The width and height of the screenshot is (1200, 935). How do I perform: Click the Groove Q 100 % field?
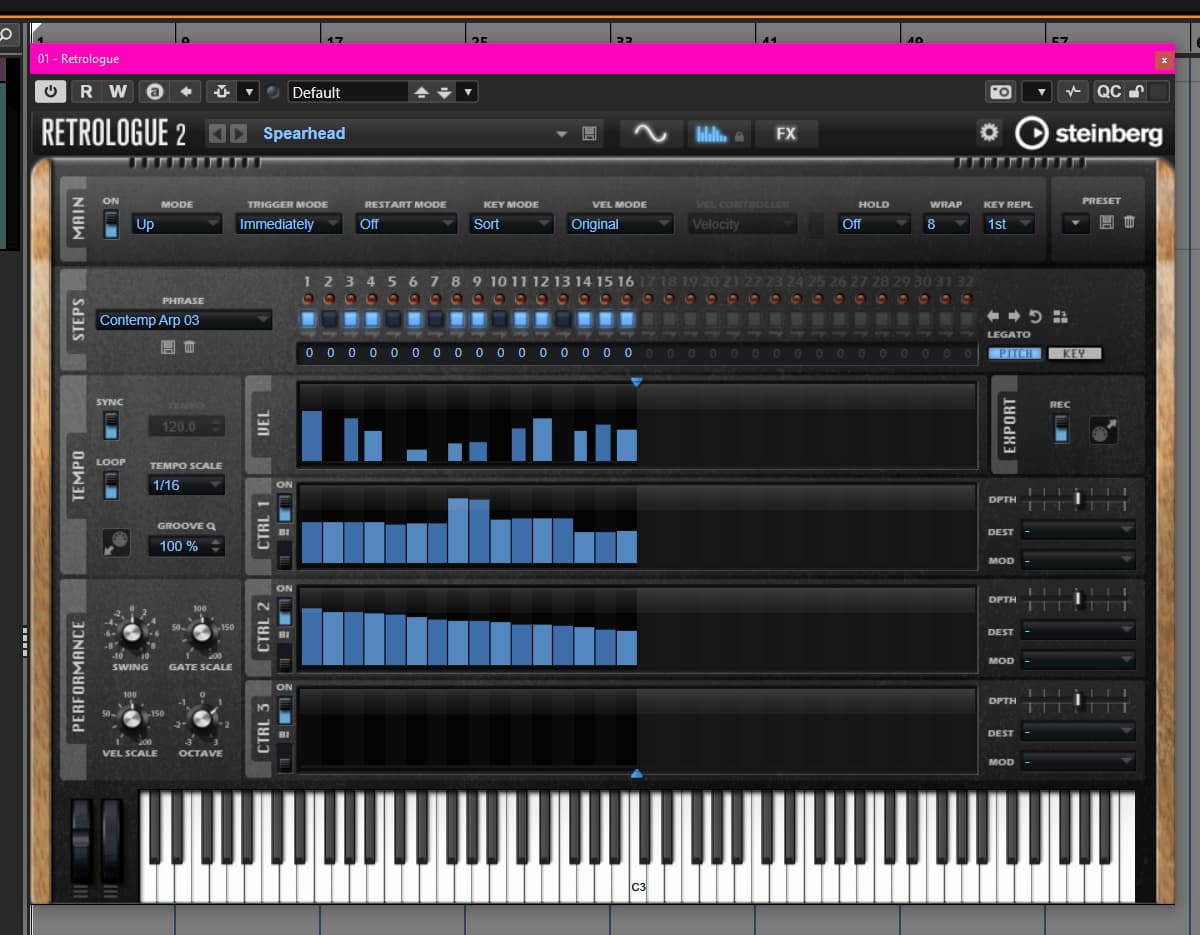click(x=187, y=546)
